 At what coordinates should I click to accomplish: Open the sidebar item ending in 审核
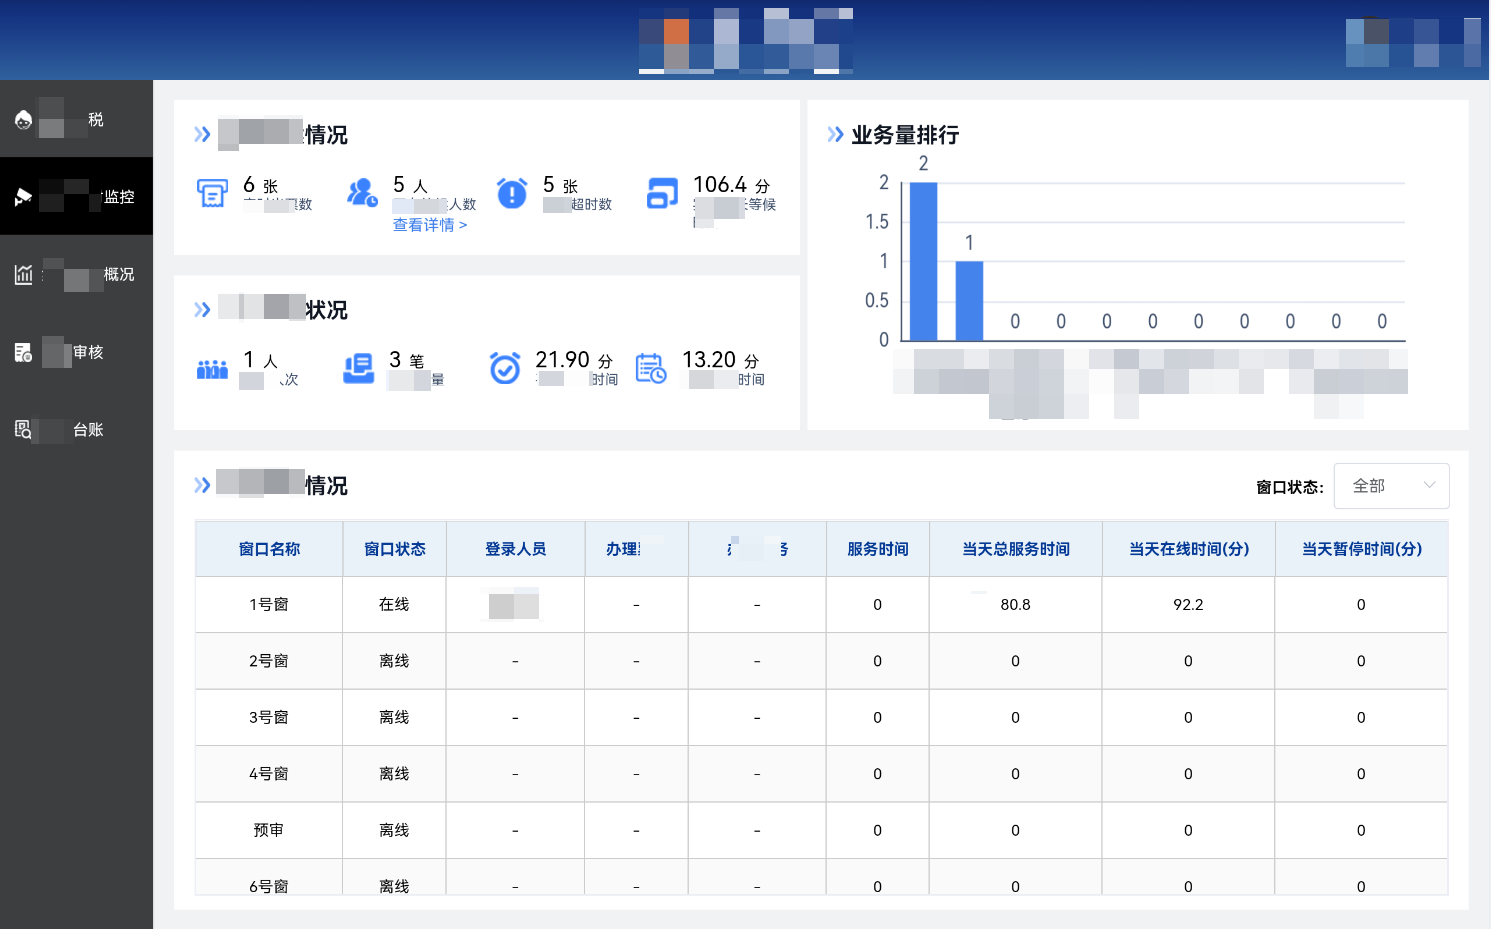pyautogui.click(x=76, y=352)
